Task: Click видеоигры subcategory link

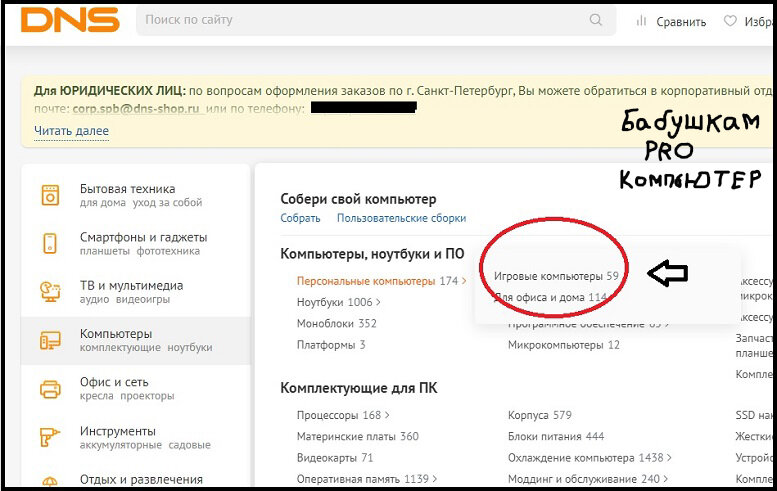Action: tap(143, 299)
